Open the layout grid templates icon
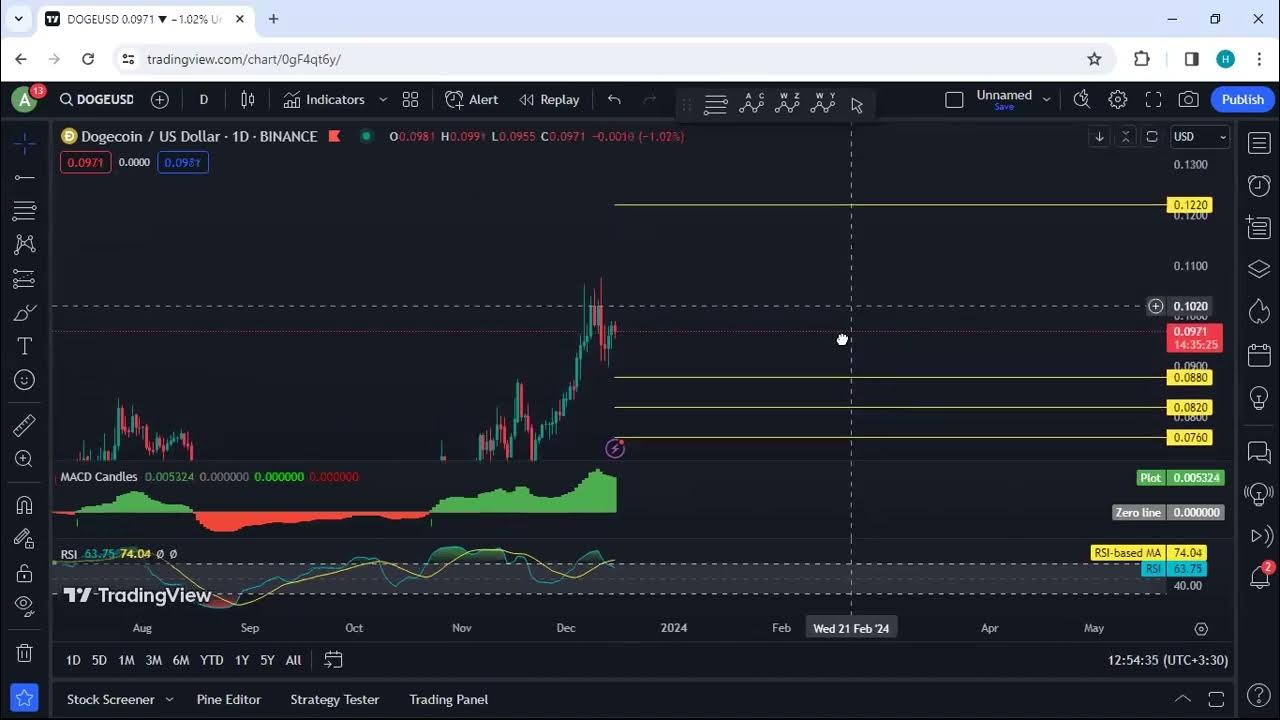The height and width of the screenshot is (720, 1280). [x=410, y=100]
